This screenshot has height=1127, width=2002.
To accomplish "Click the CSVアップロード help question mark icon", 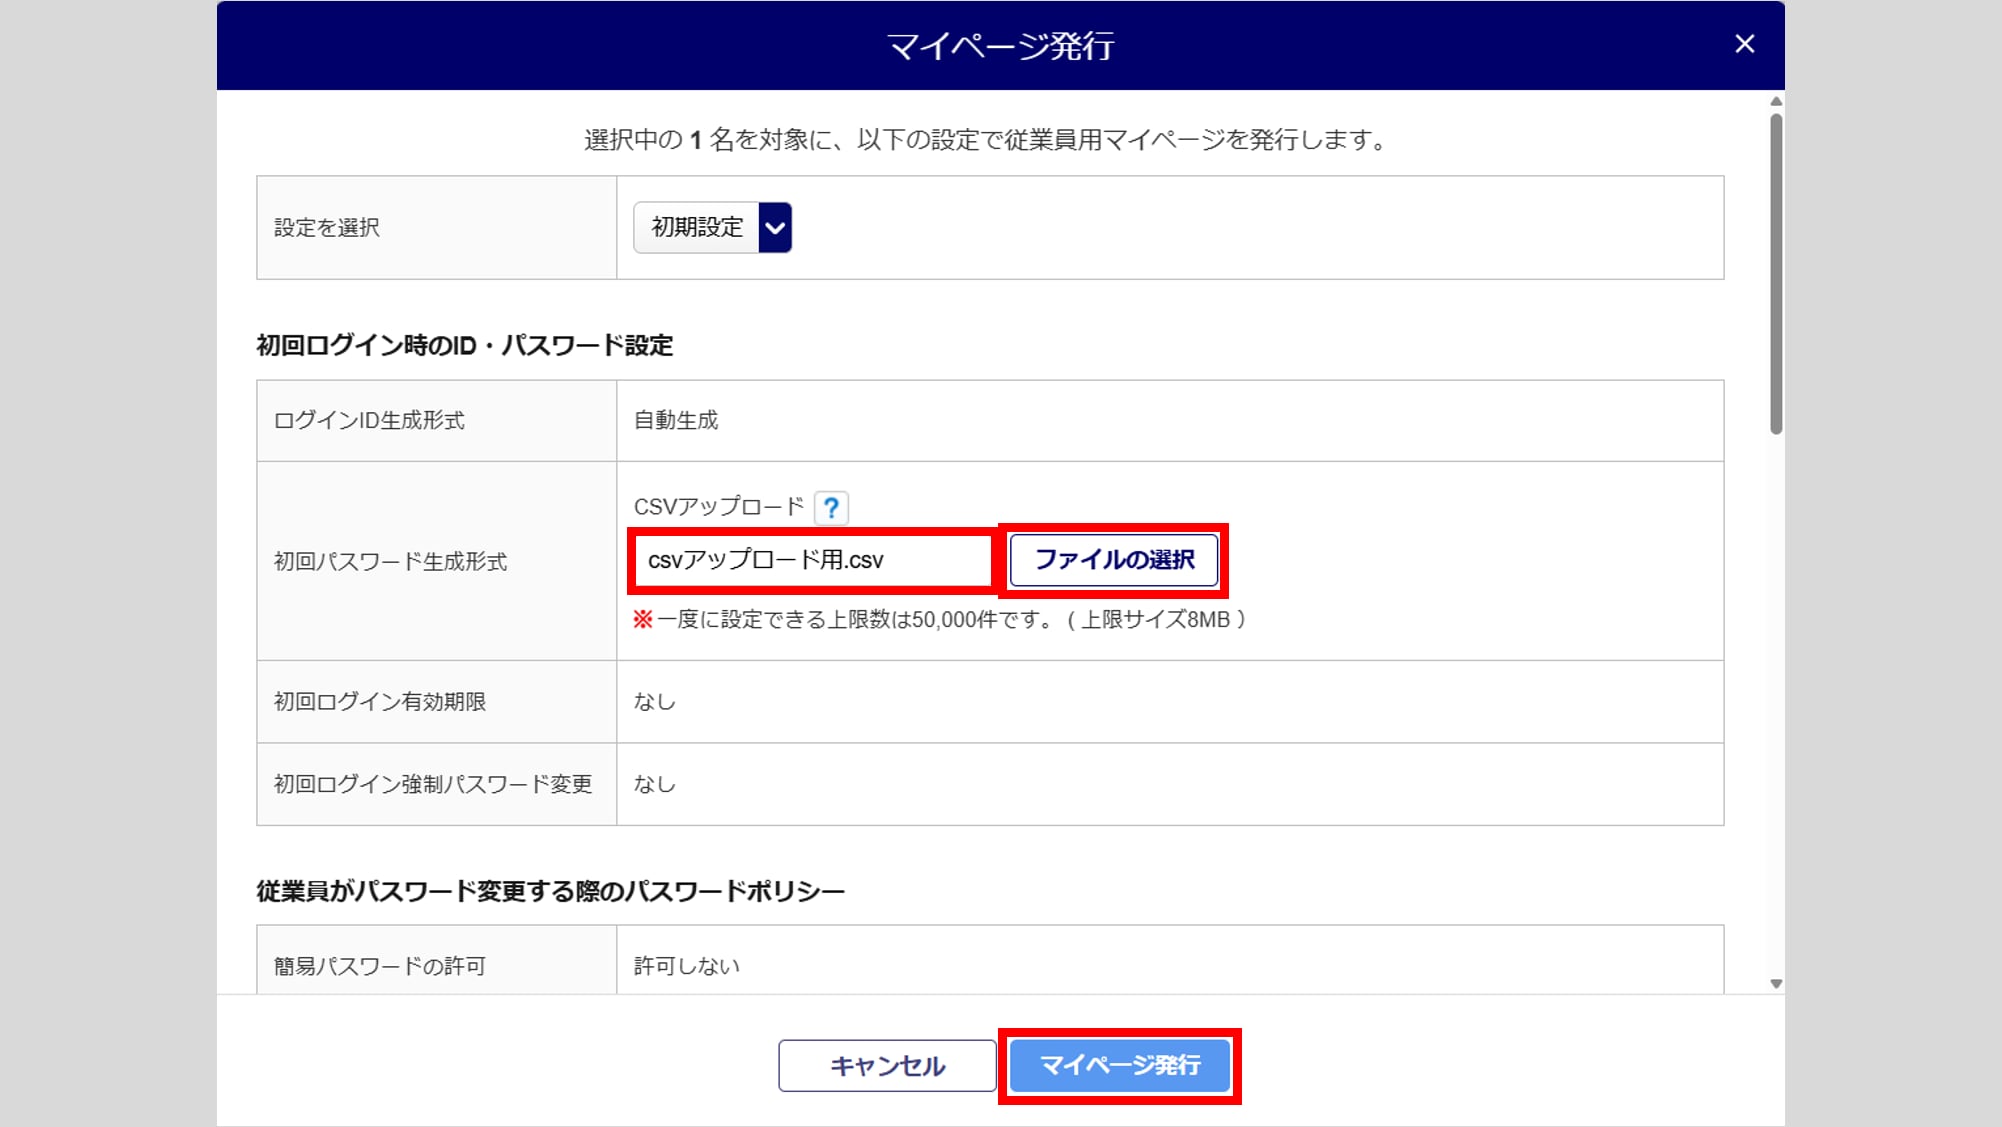I will [x=831, y=508].
